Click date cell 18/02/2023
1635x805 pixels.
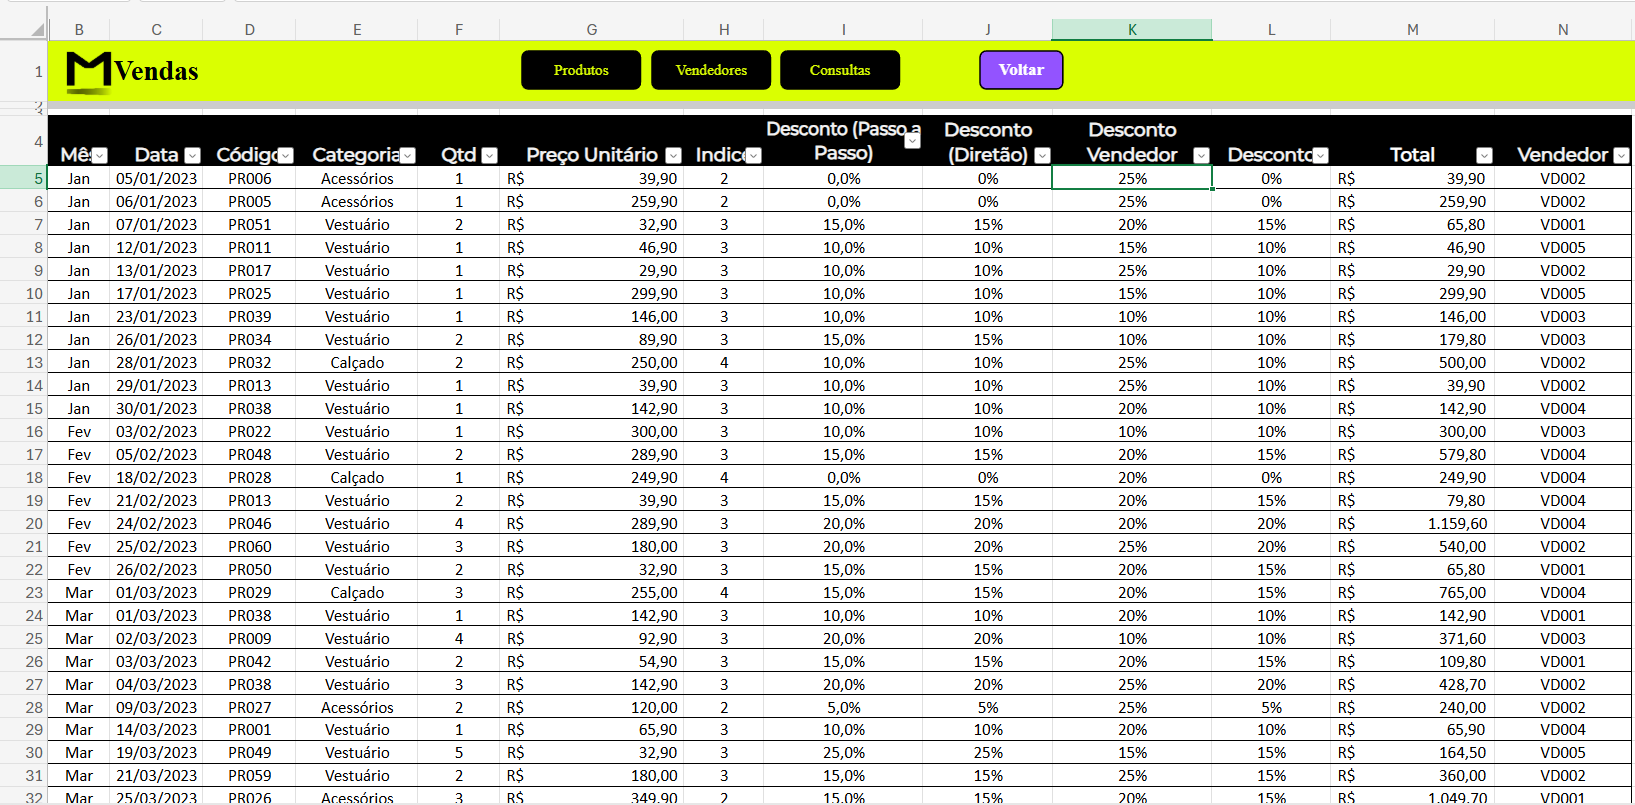click(x=156, y=477)
